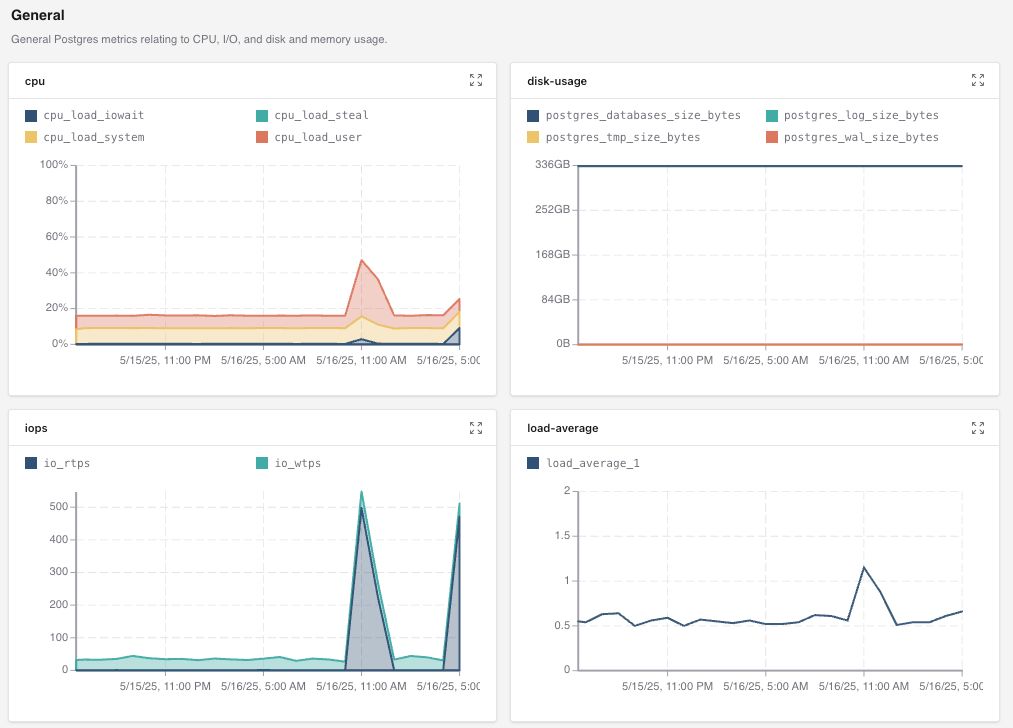Click postgres_wal_size_bytes legend swatch
The width and height of the screenshot is (1013, 728).
[771, 137]
